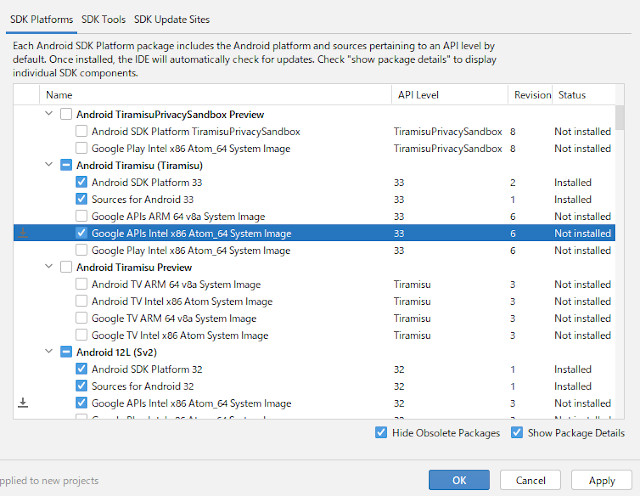Viewport: 640px width, 496px height.
Task: Click the download icon beside API 33 Google APIs Intel image
Action: (x=23, y=233)
